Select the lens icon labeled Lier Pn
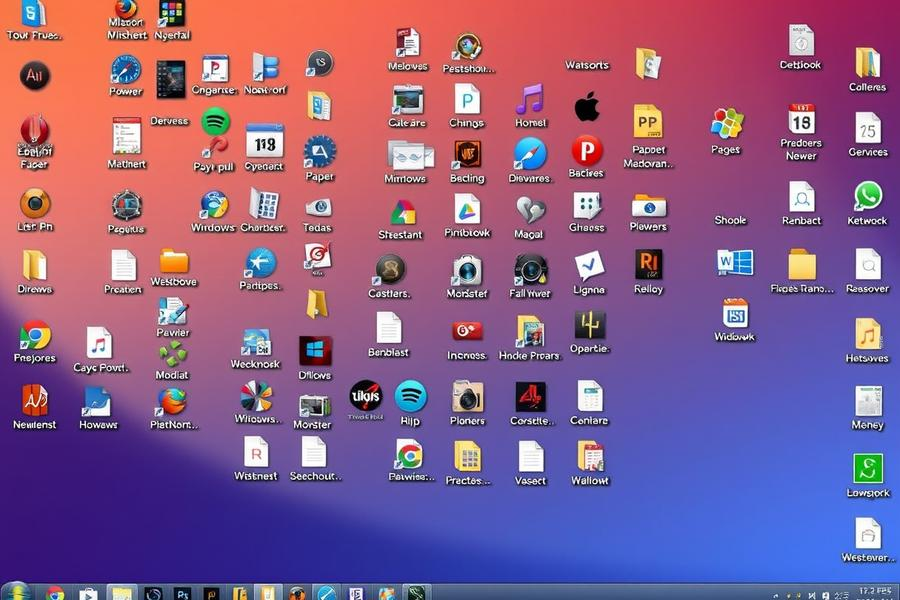 [35, 203]
